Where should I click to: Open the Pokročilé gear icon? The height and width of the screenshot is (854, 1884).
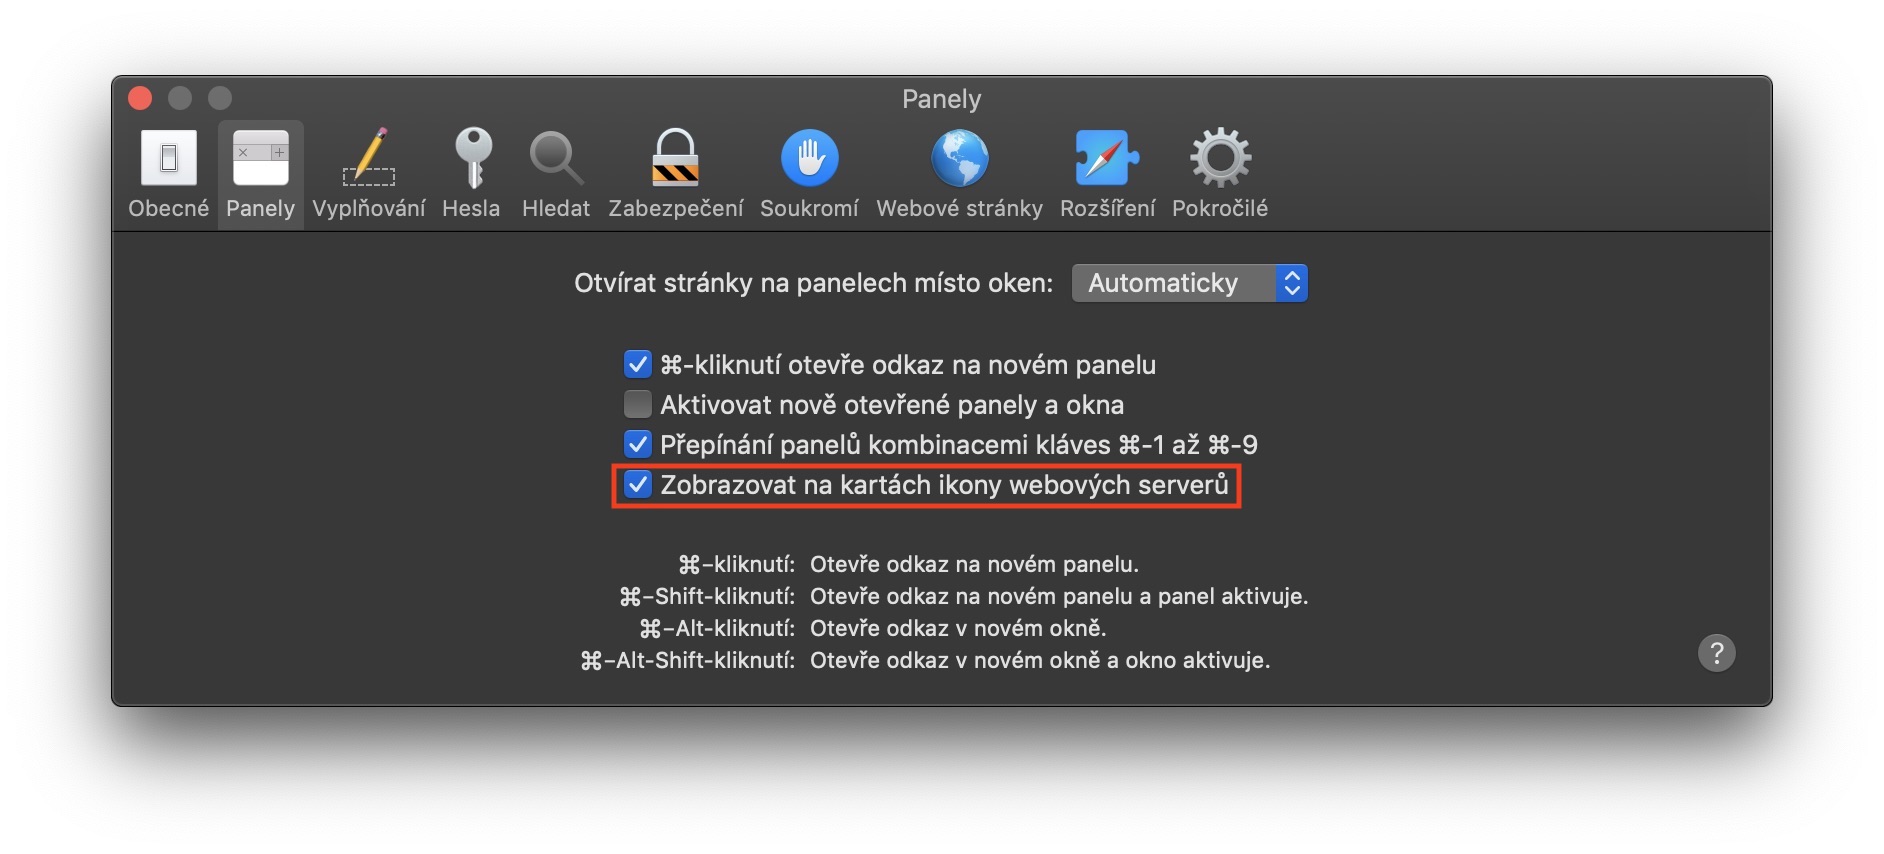pos(1220,158)
